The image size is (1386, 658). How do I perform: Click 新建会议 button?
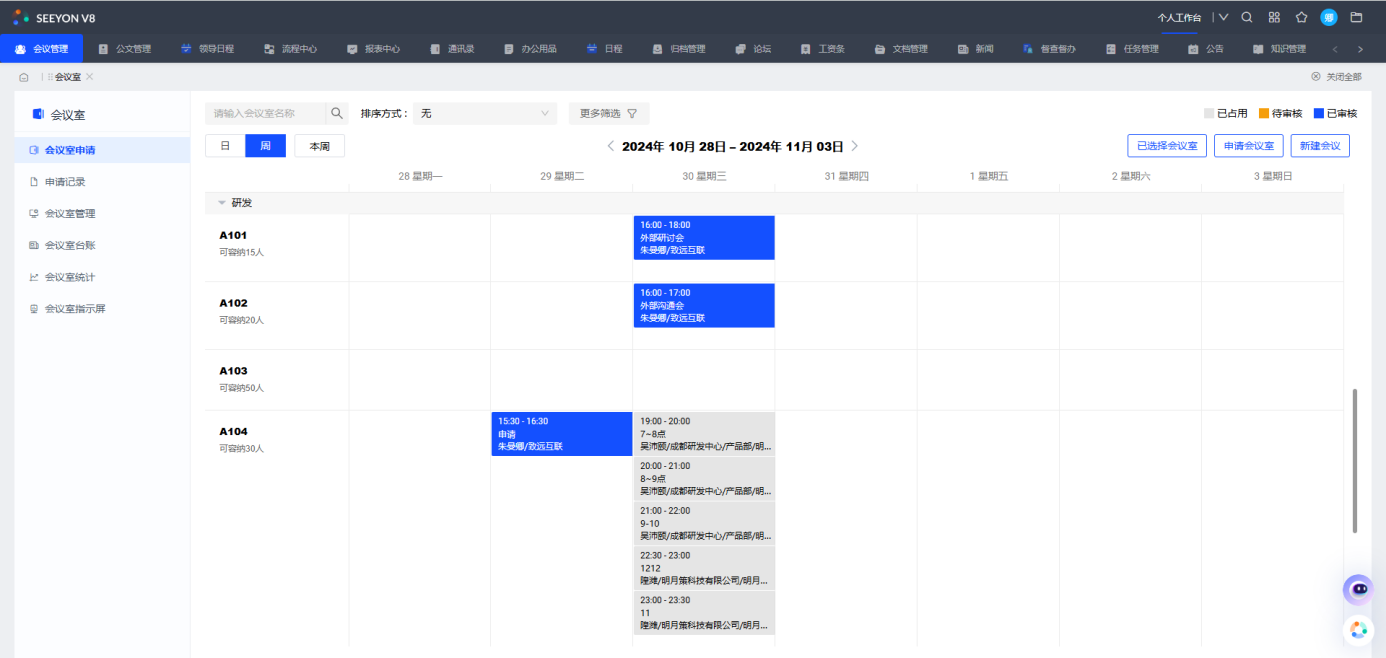pos(1320,146)
